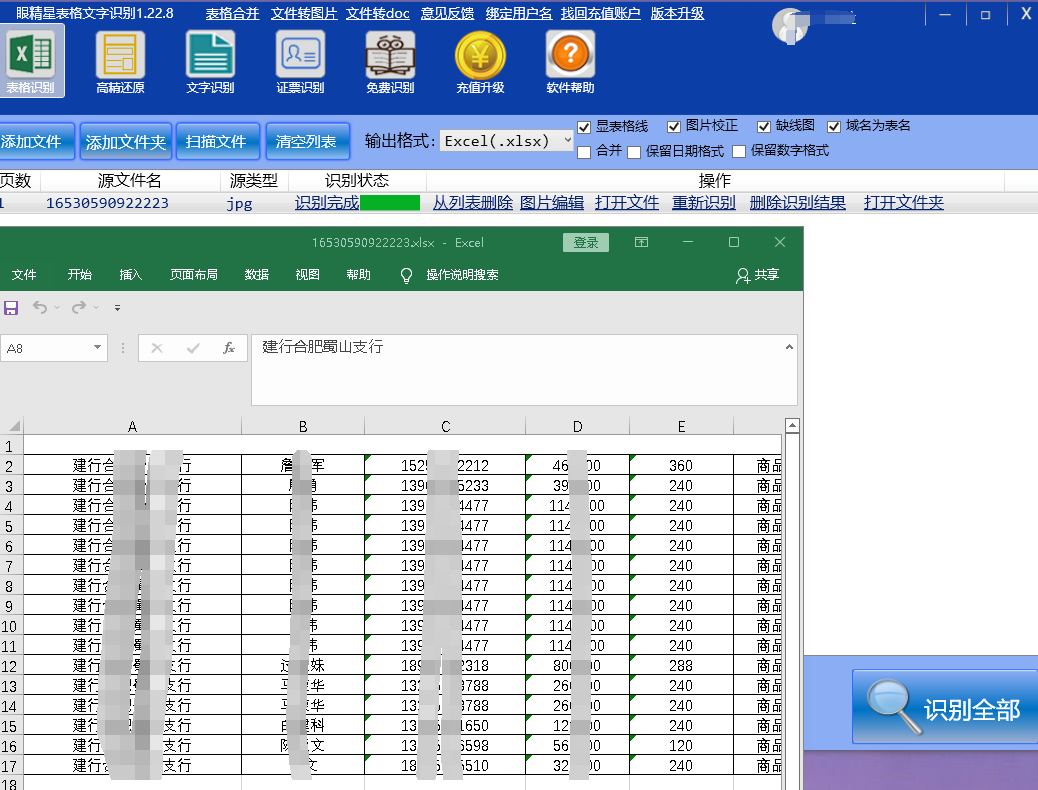Switch to the 数据 ribbon tab
The width and height of the screenshot is (1038, 790).
coord(257,275)
